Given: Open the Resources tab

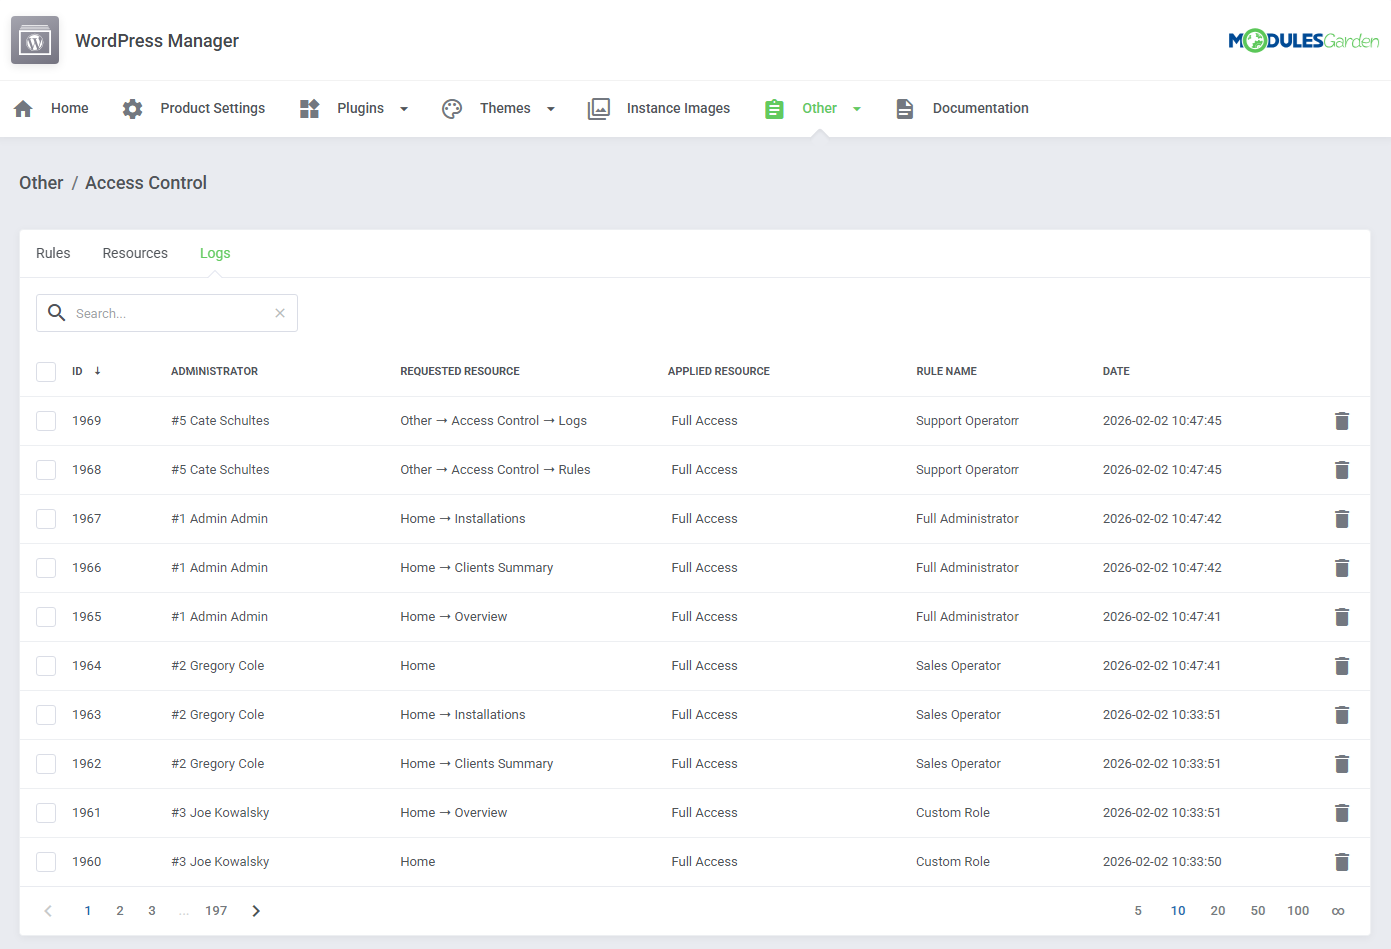Looking at the screenshot, I should pyautogui.click(x=135, y=253).
